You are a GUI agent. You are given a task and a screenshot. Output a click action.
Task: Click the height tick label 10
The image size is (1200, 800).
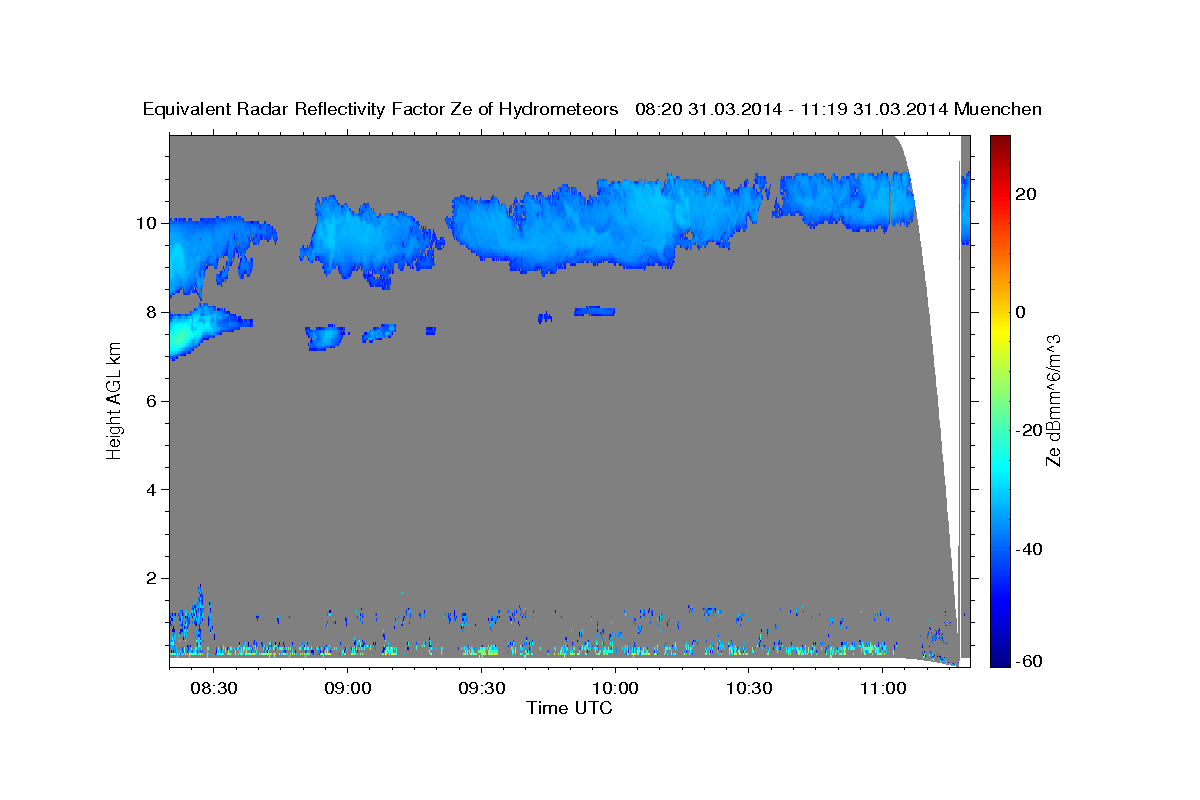pyautogui.click(x=148, y=223)
